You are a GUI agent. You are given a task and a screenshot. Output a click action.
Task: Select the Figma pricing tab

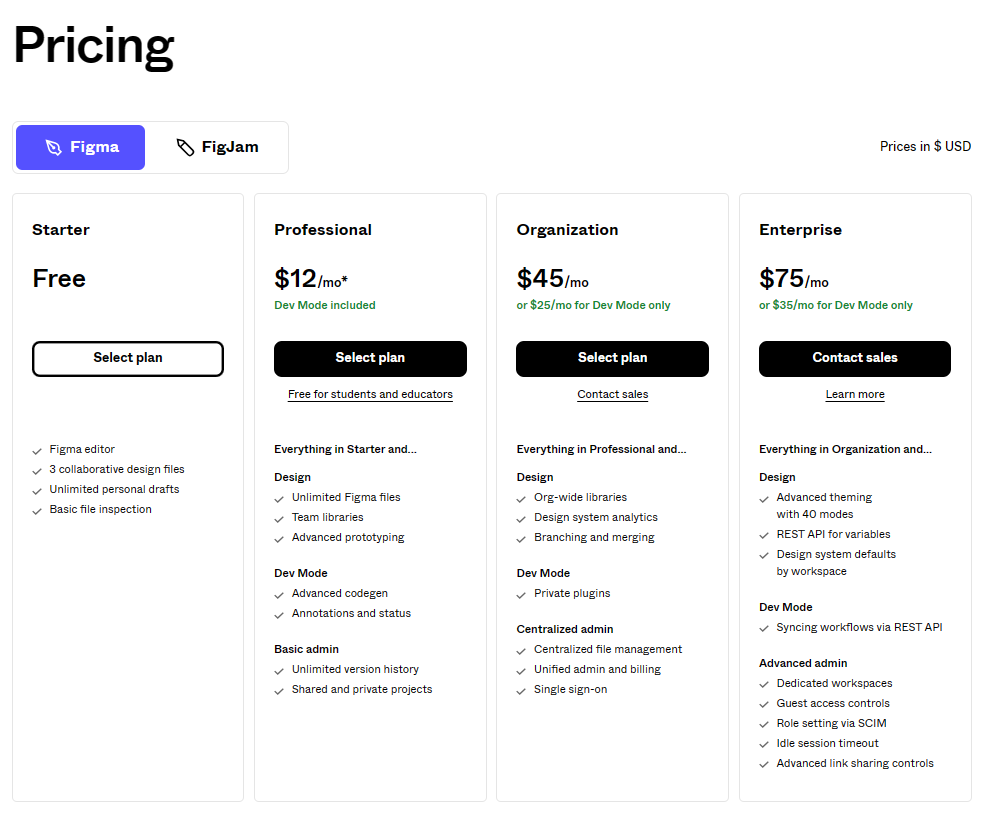81,147
